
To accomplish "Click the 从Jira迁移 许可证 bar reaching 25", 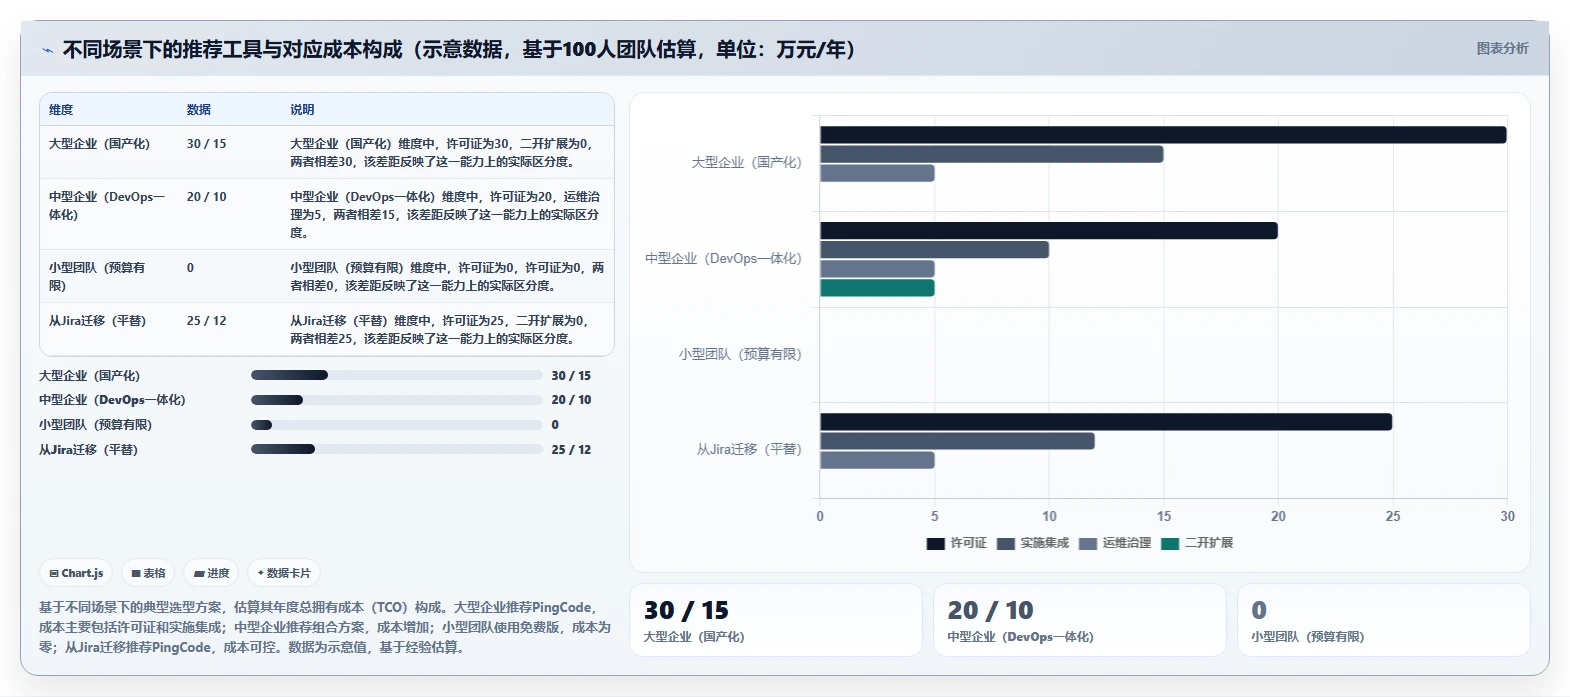I will pyautogui.click(x=1106, y=422).
